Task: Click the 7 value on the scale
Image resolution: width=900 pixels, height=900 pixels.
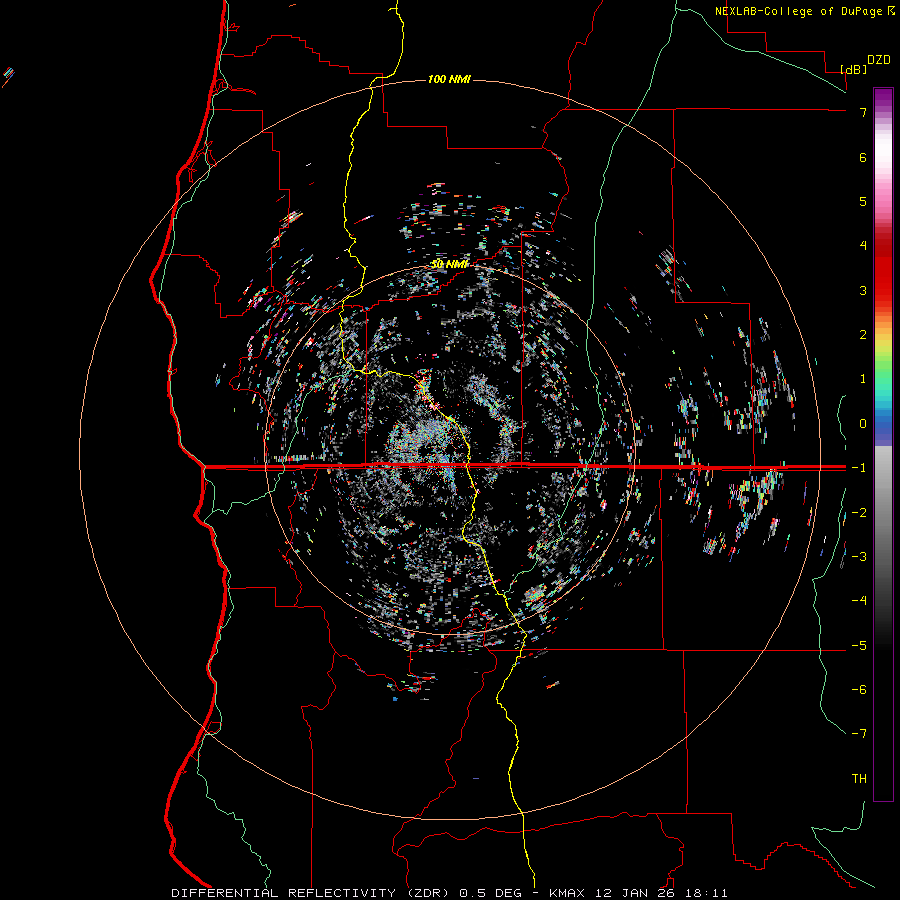Action: (863, 112)
